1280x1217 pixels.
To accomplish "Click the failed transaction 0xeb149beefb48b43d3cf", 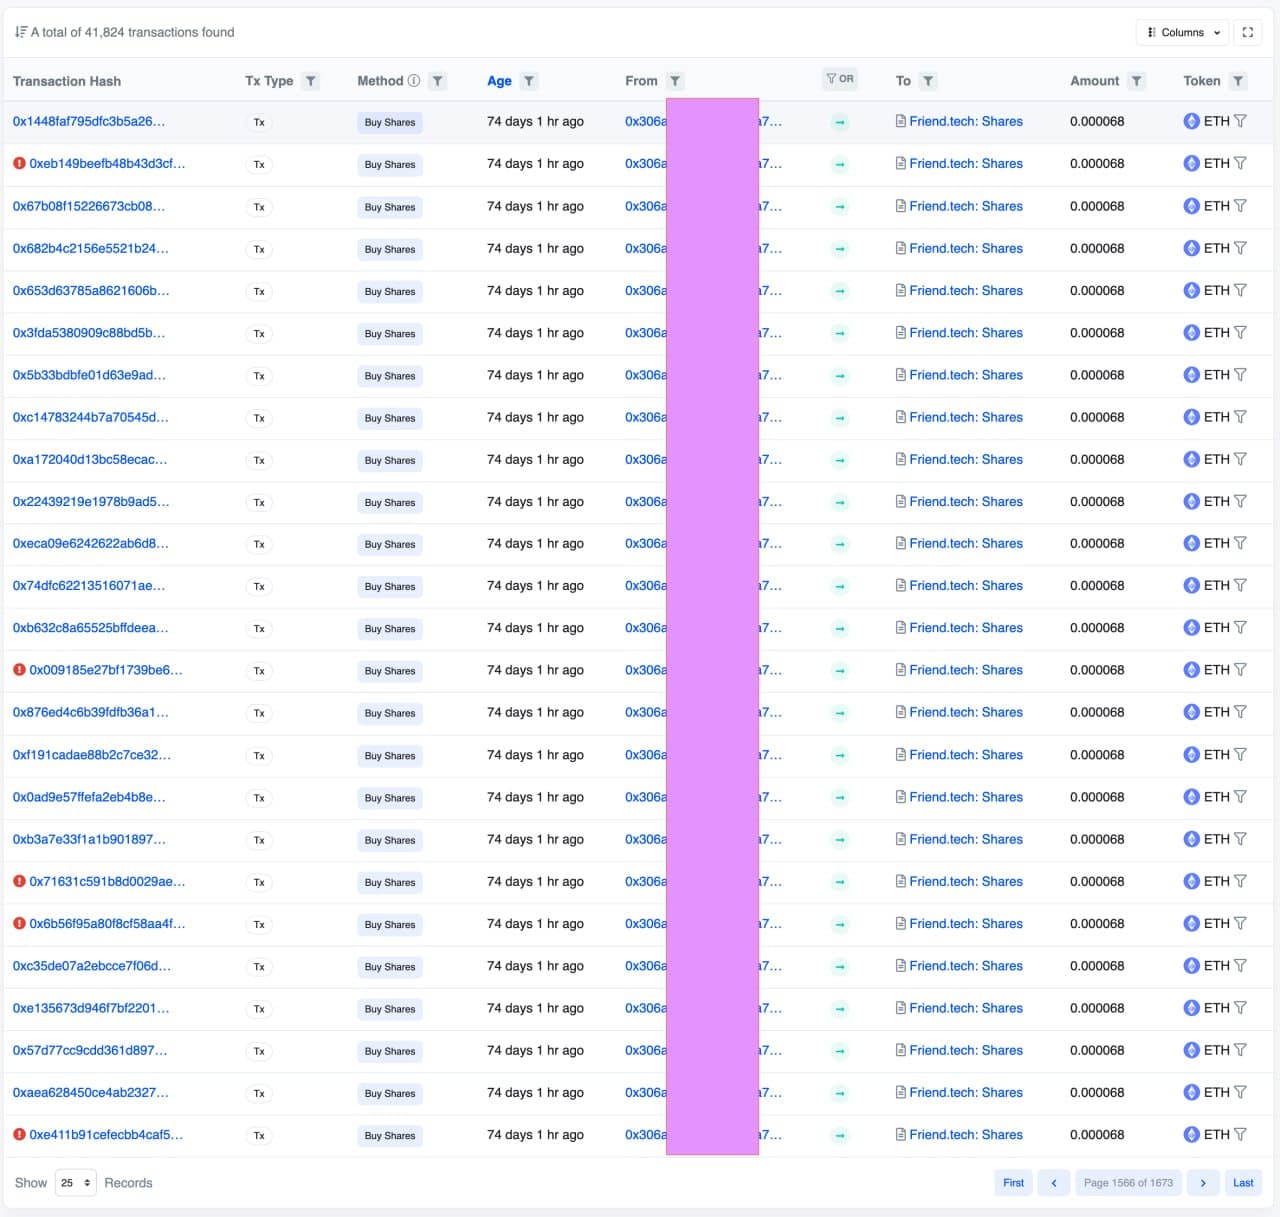I will [x=107, y=164].
